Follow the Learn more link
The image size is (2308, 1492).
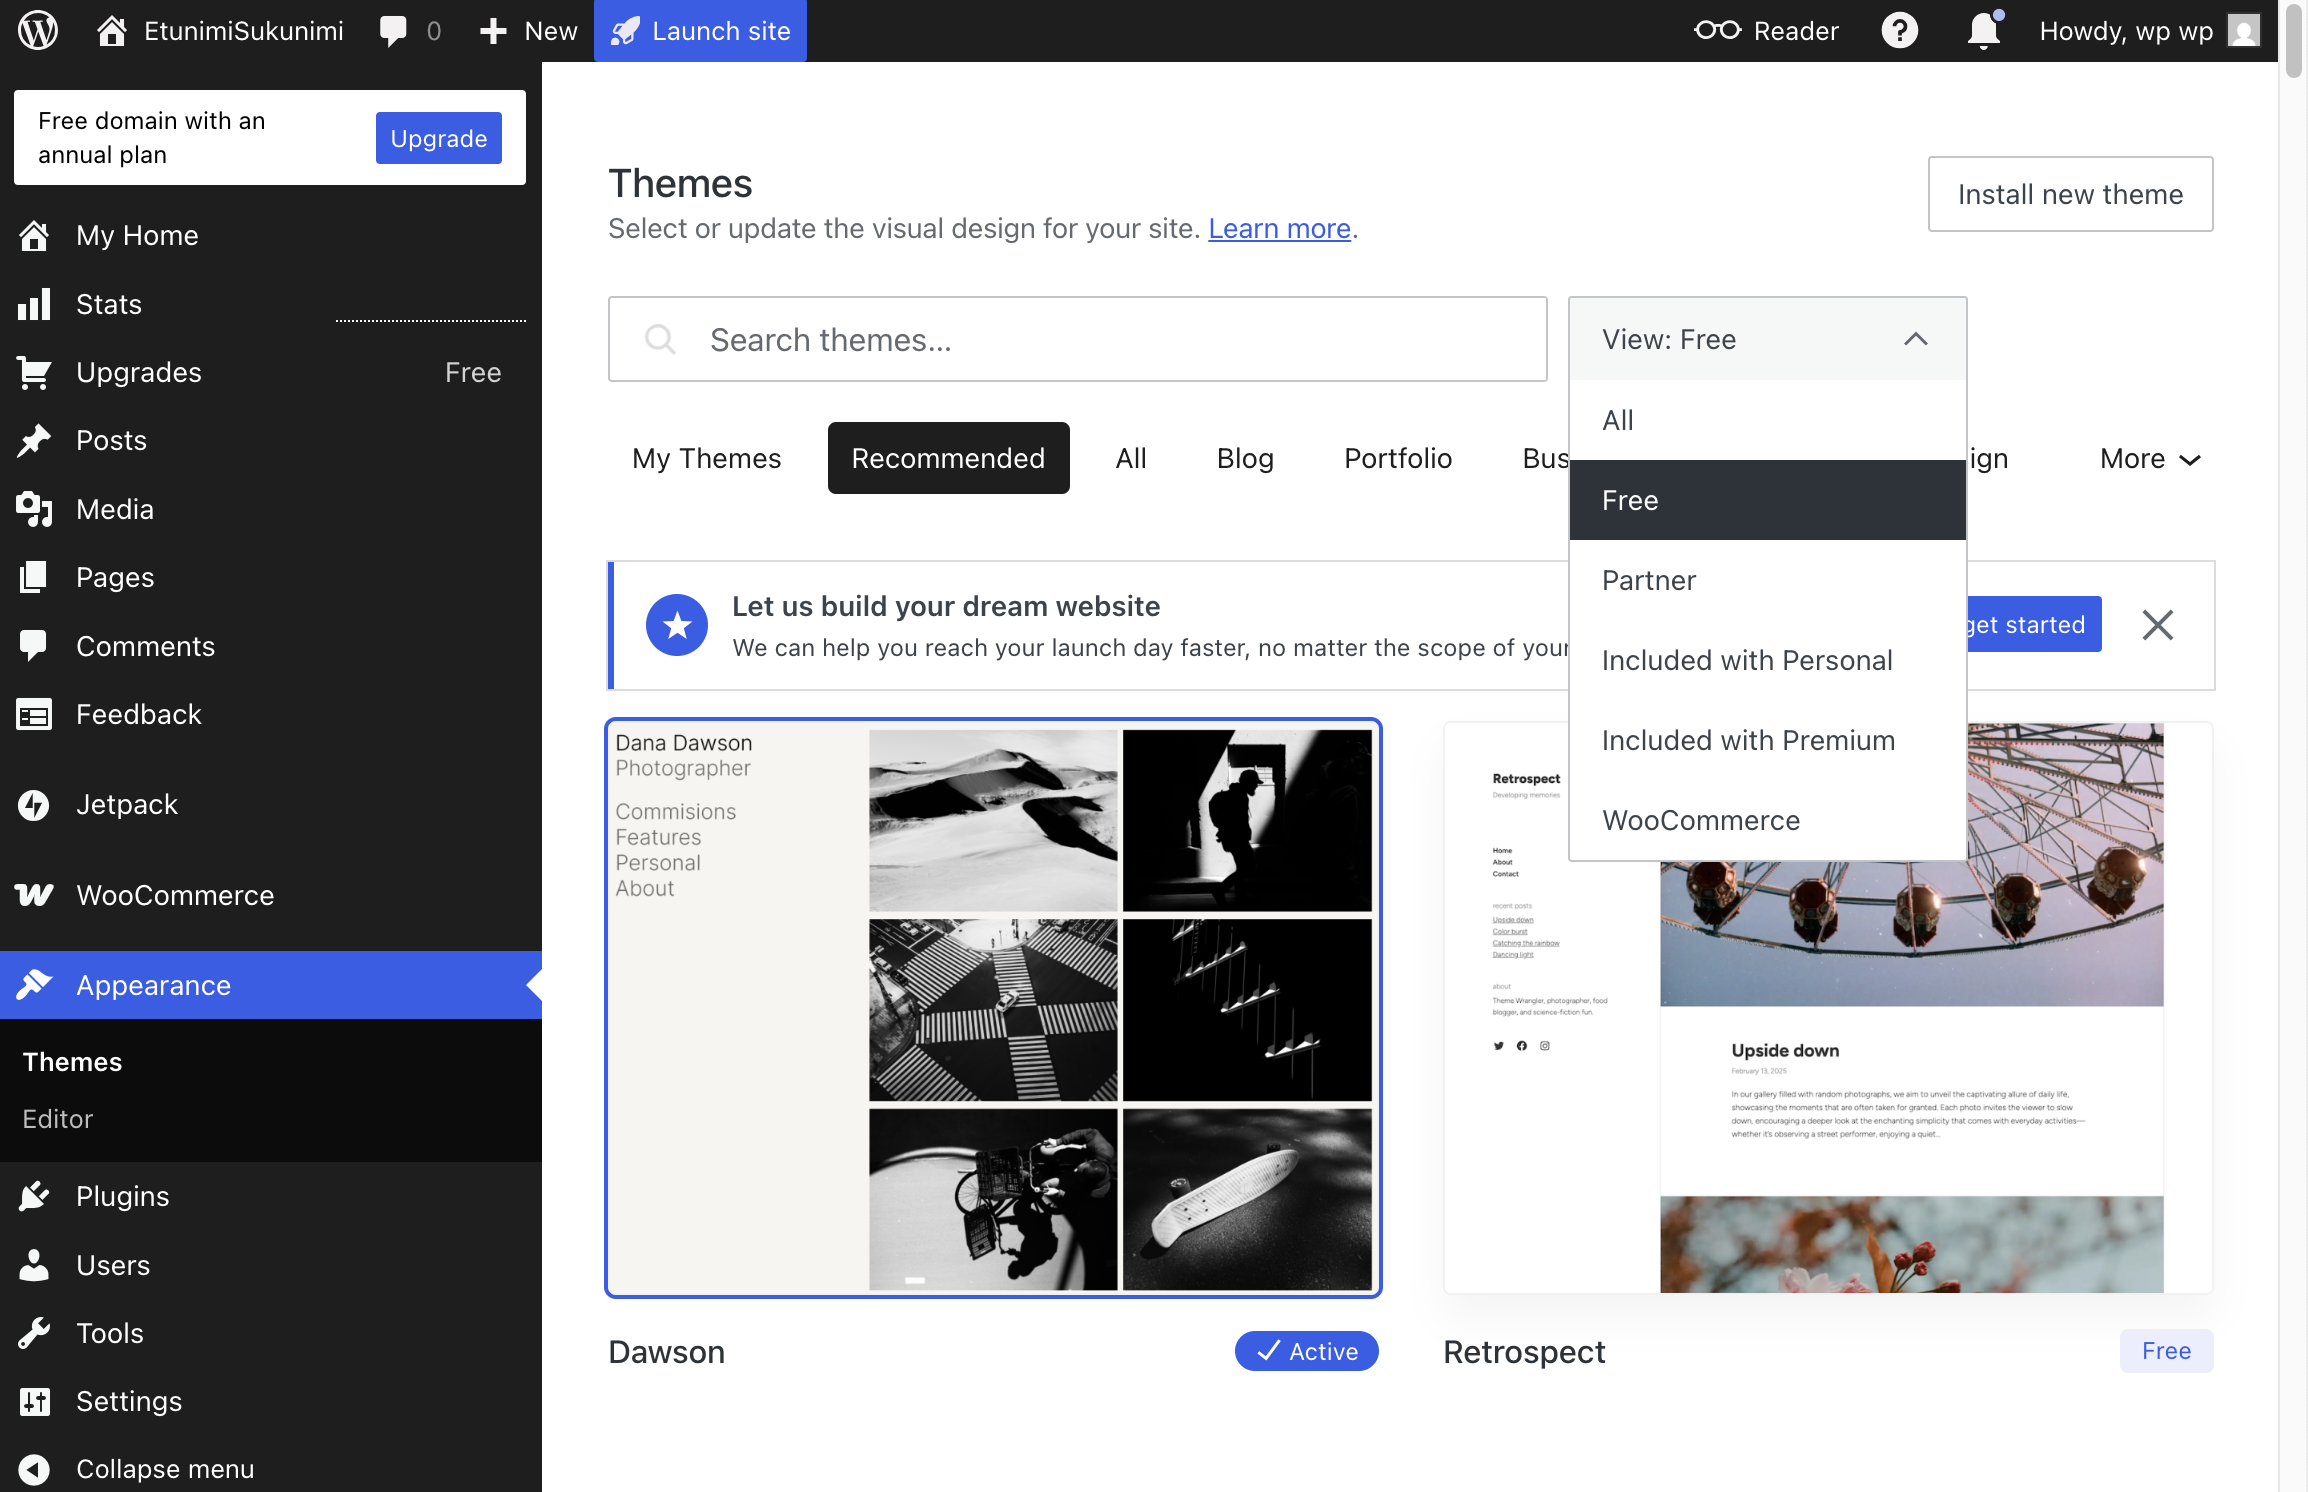coord(1279,228)
